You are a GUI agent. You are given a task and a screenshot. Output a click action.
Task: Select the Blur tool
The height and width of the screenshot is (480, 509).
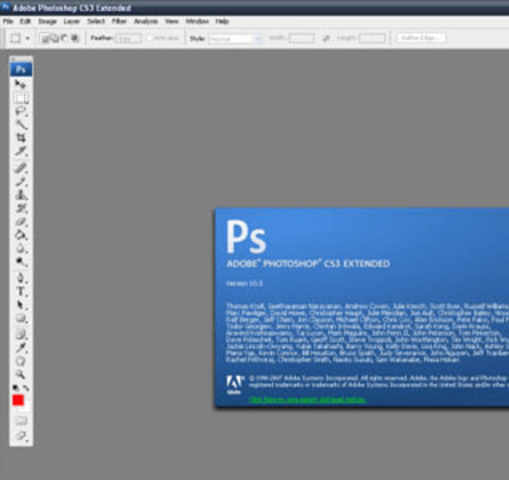21,249
